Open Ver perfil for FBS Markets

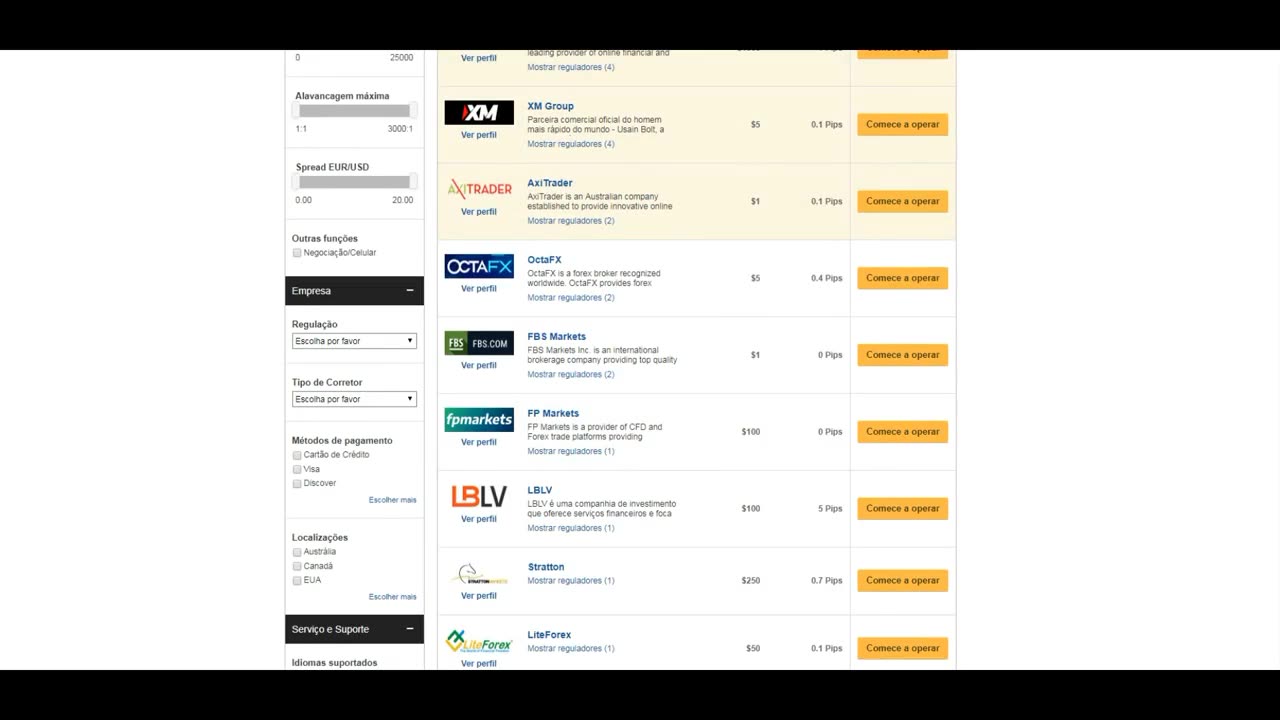pos(479,366)
